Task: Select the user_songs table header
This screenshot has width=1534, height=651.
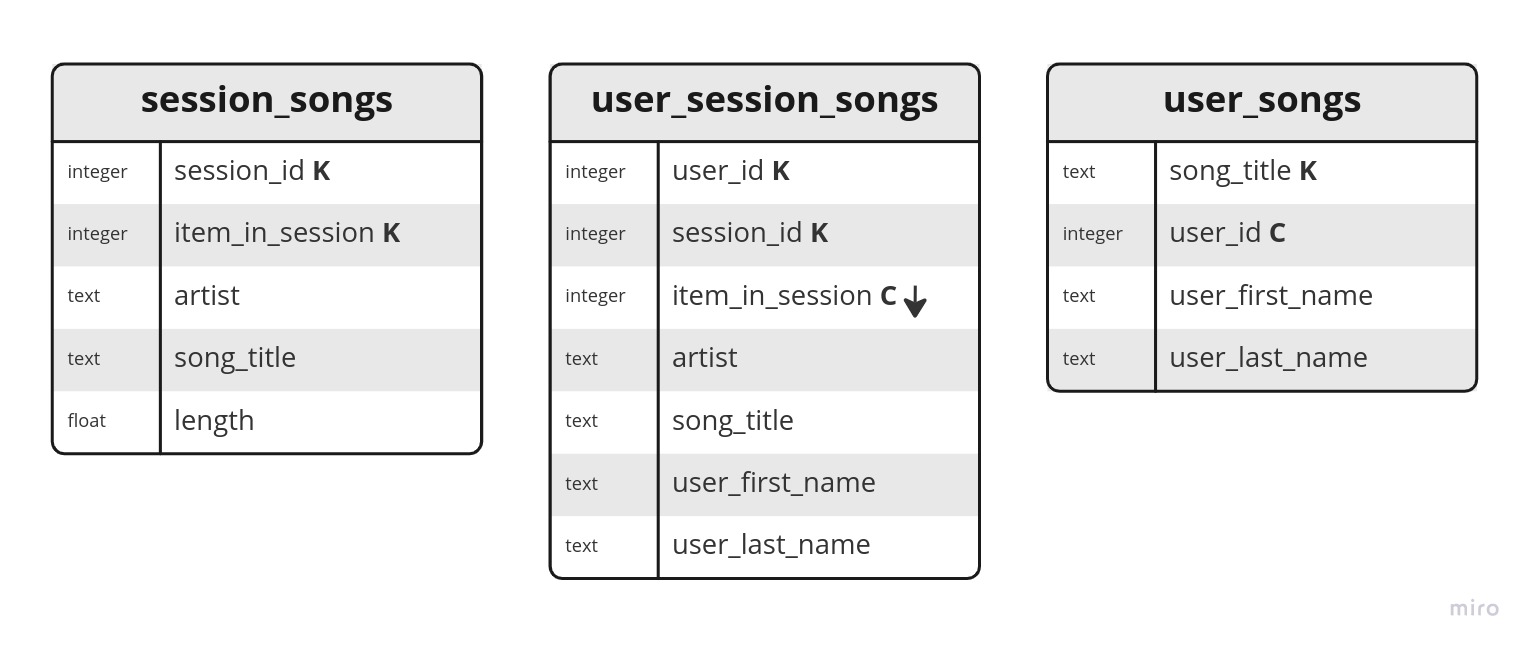Action: tap(1262, 102)
